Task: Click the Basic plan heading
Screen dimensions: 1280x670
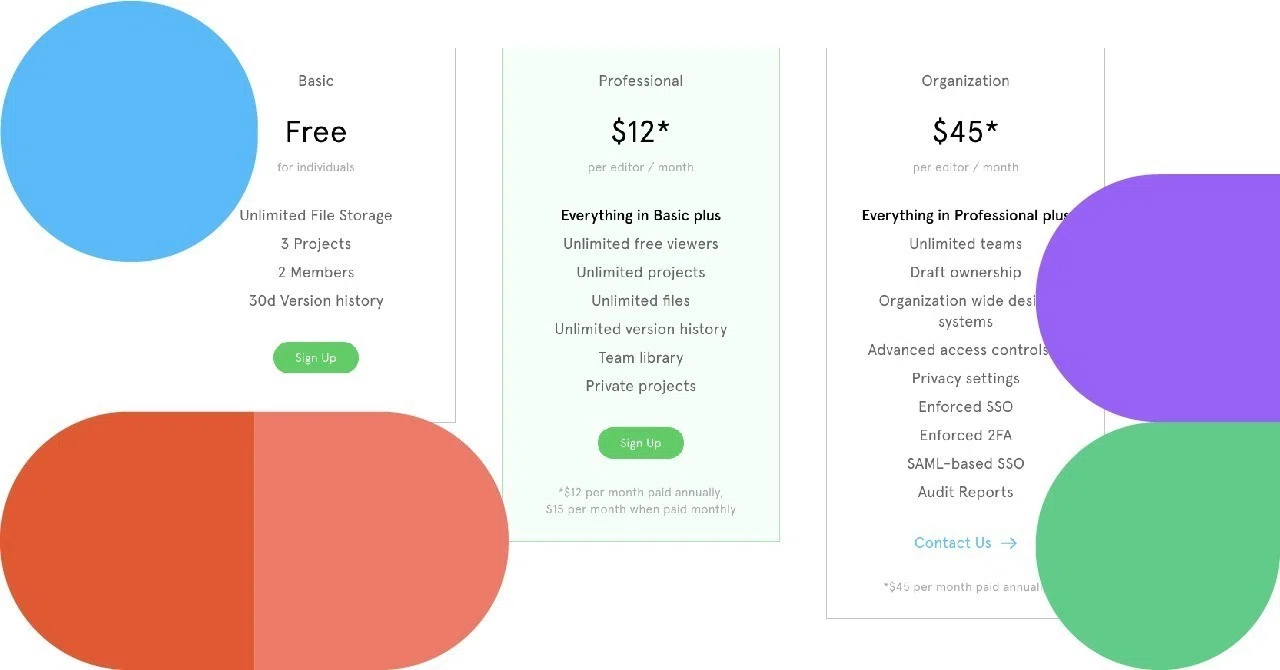Action: (x=316, y=81)
